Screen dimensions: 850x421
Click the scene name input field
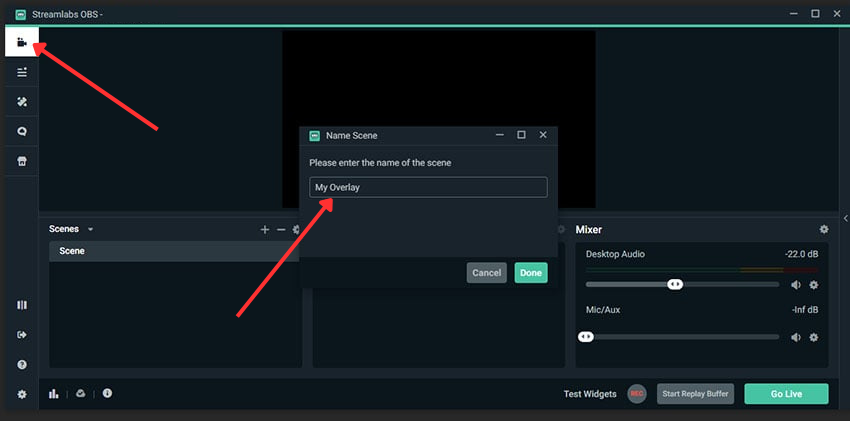click(x=428, y=187)
